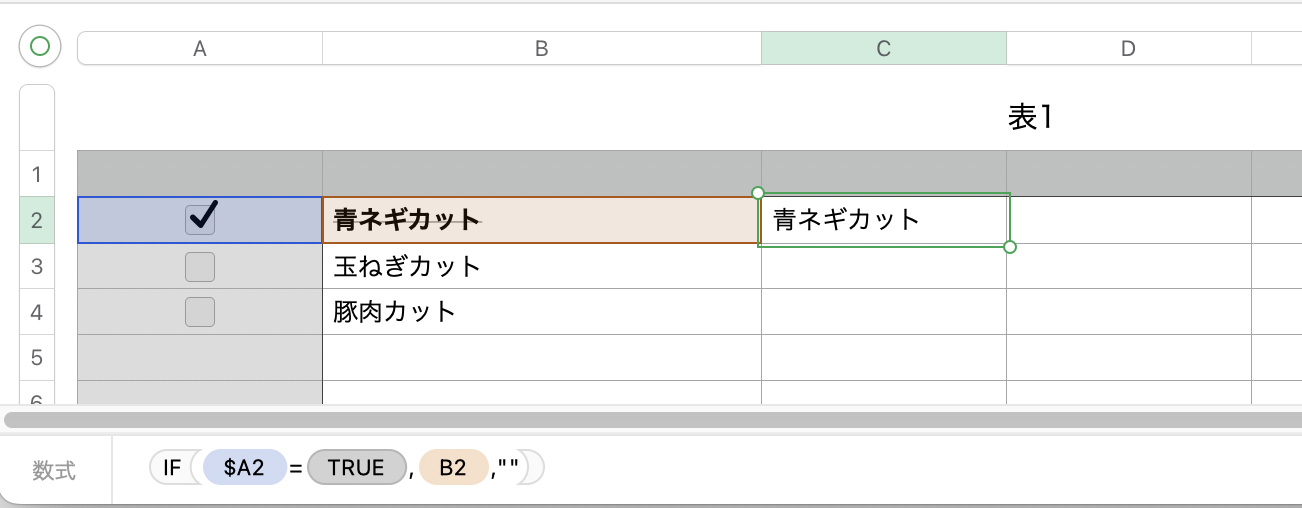The image size is (1302, 508).
Task: Click the 表1 table title
Action: (1030, 118)
